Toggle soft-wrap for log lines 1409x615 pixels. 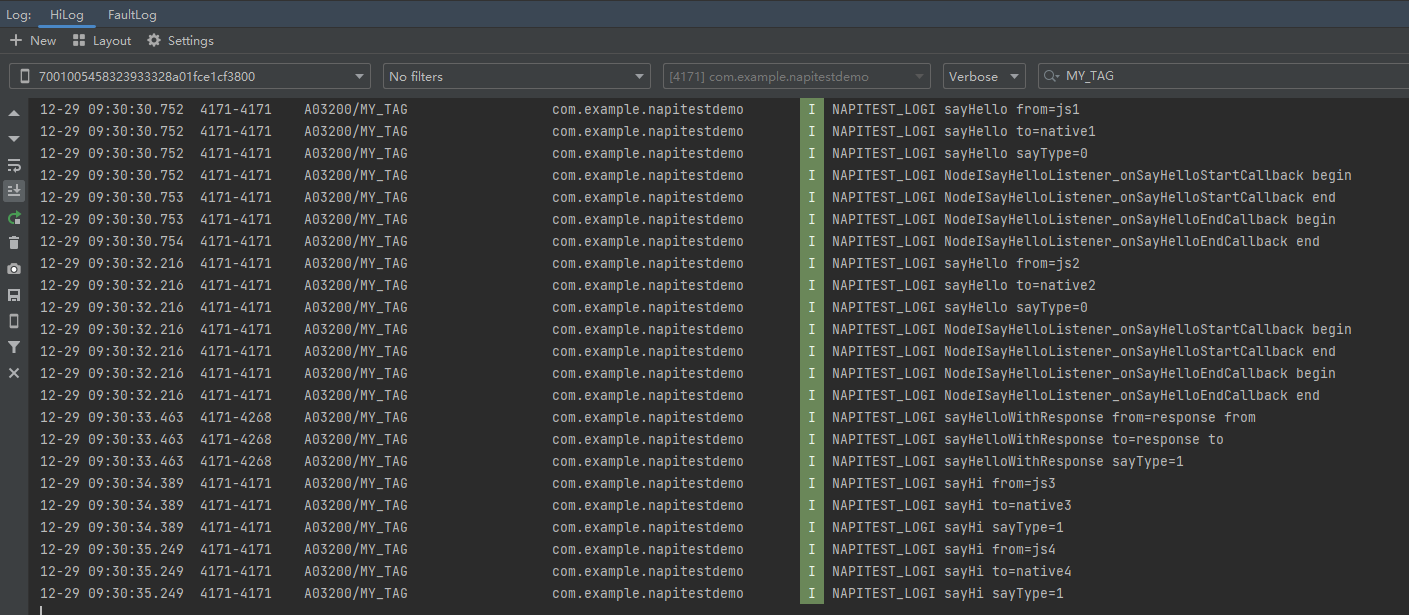click(14, 165)
